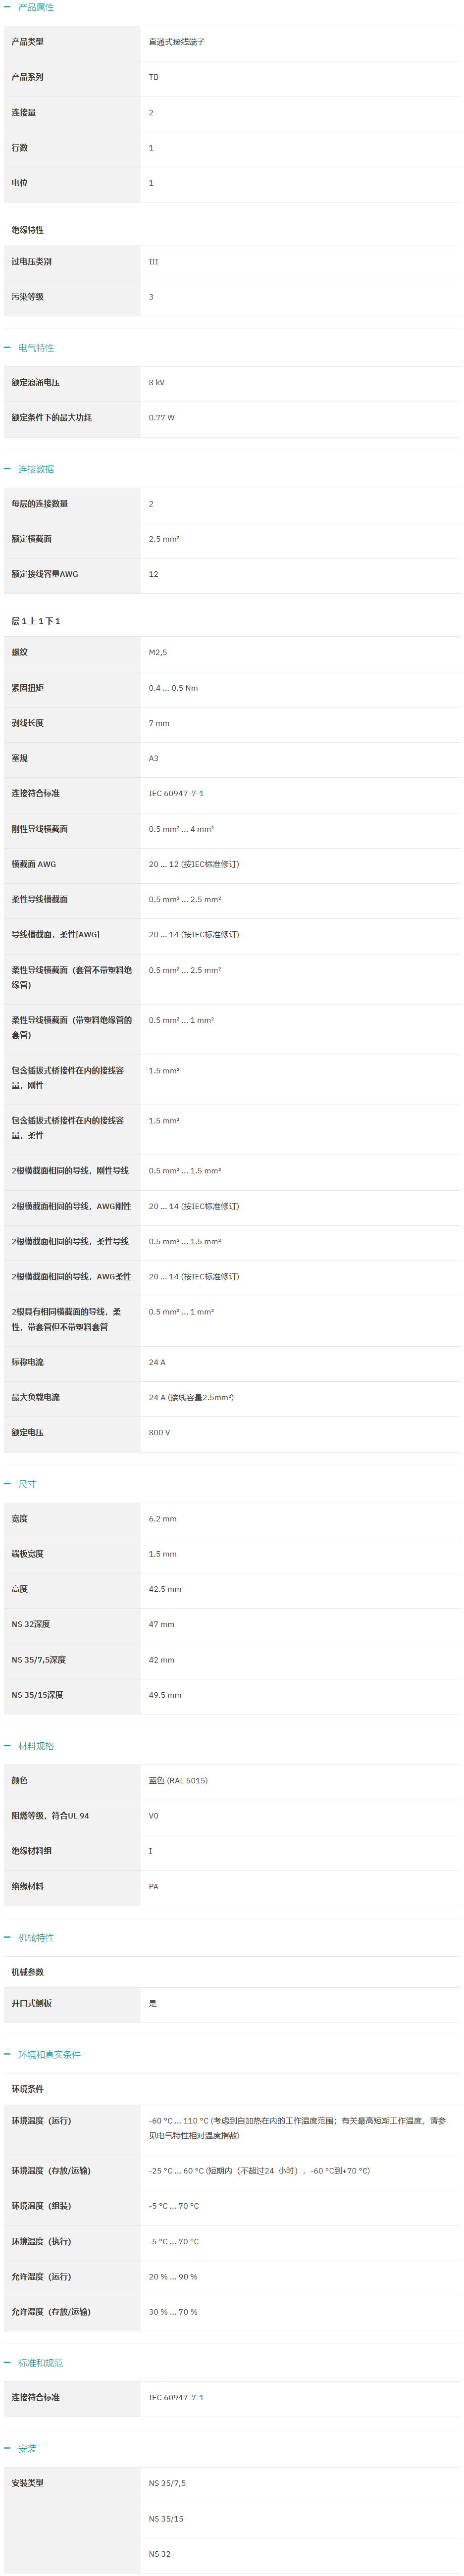Click the 机械参数 subheading
This screenshot has width=464, height=2576.
point(28,1972)
